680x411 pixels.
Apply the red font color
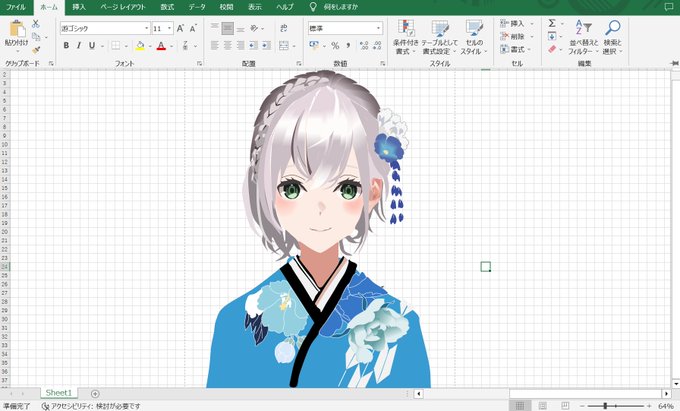(161, 46)
